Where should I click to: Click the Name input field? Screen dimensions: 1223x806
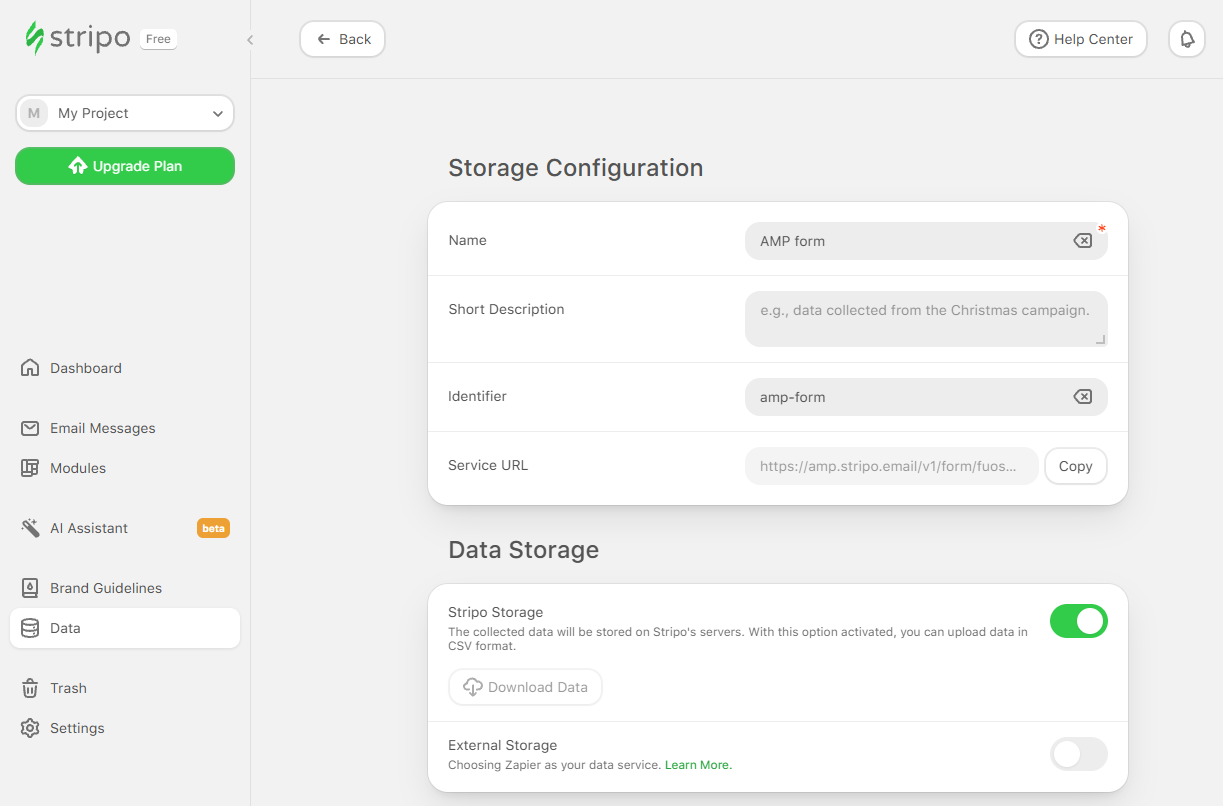[926, 241]
